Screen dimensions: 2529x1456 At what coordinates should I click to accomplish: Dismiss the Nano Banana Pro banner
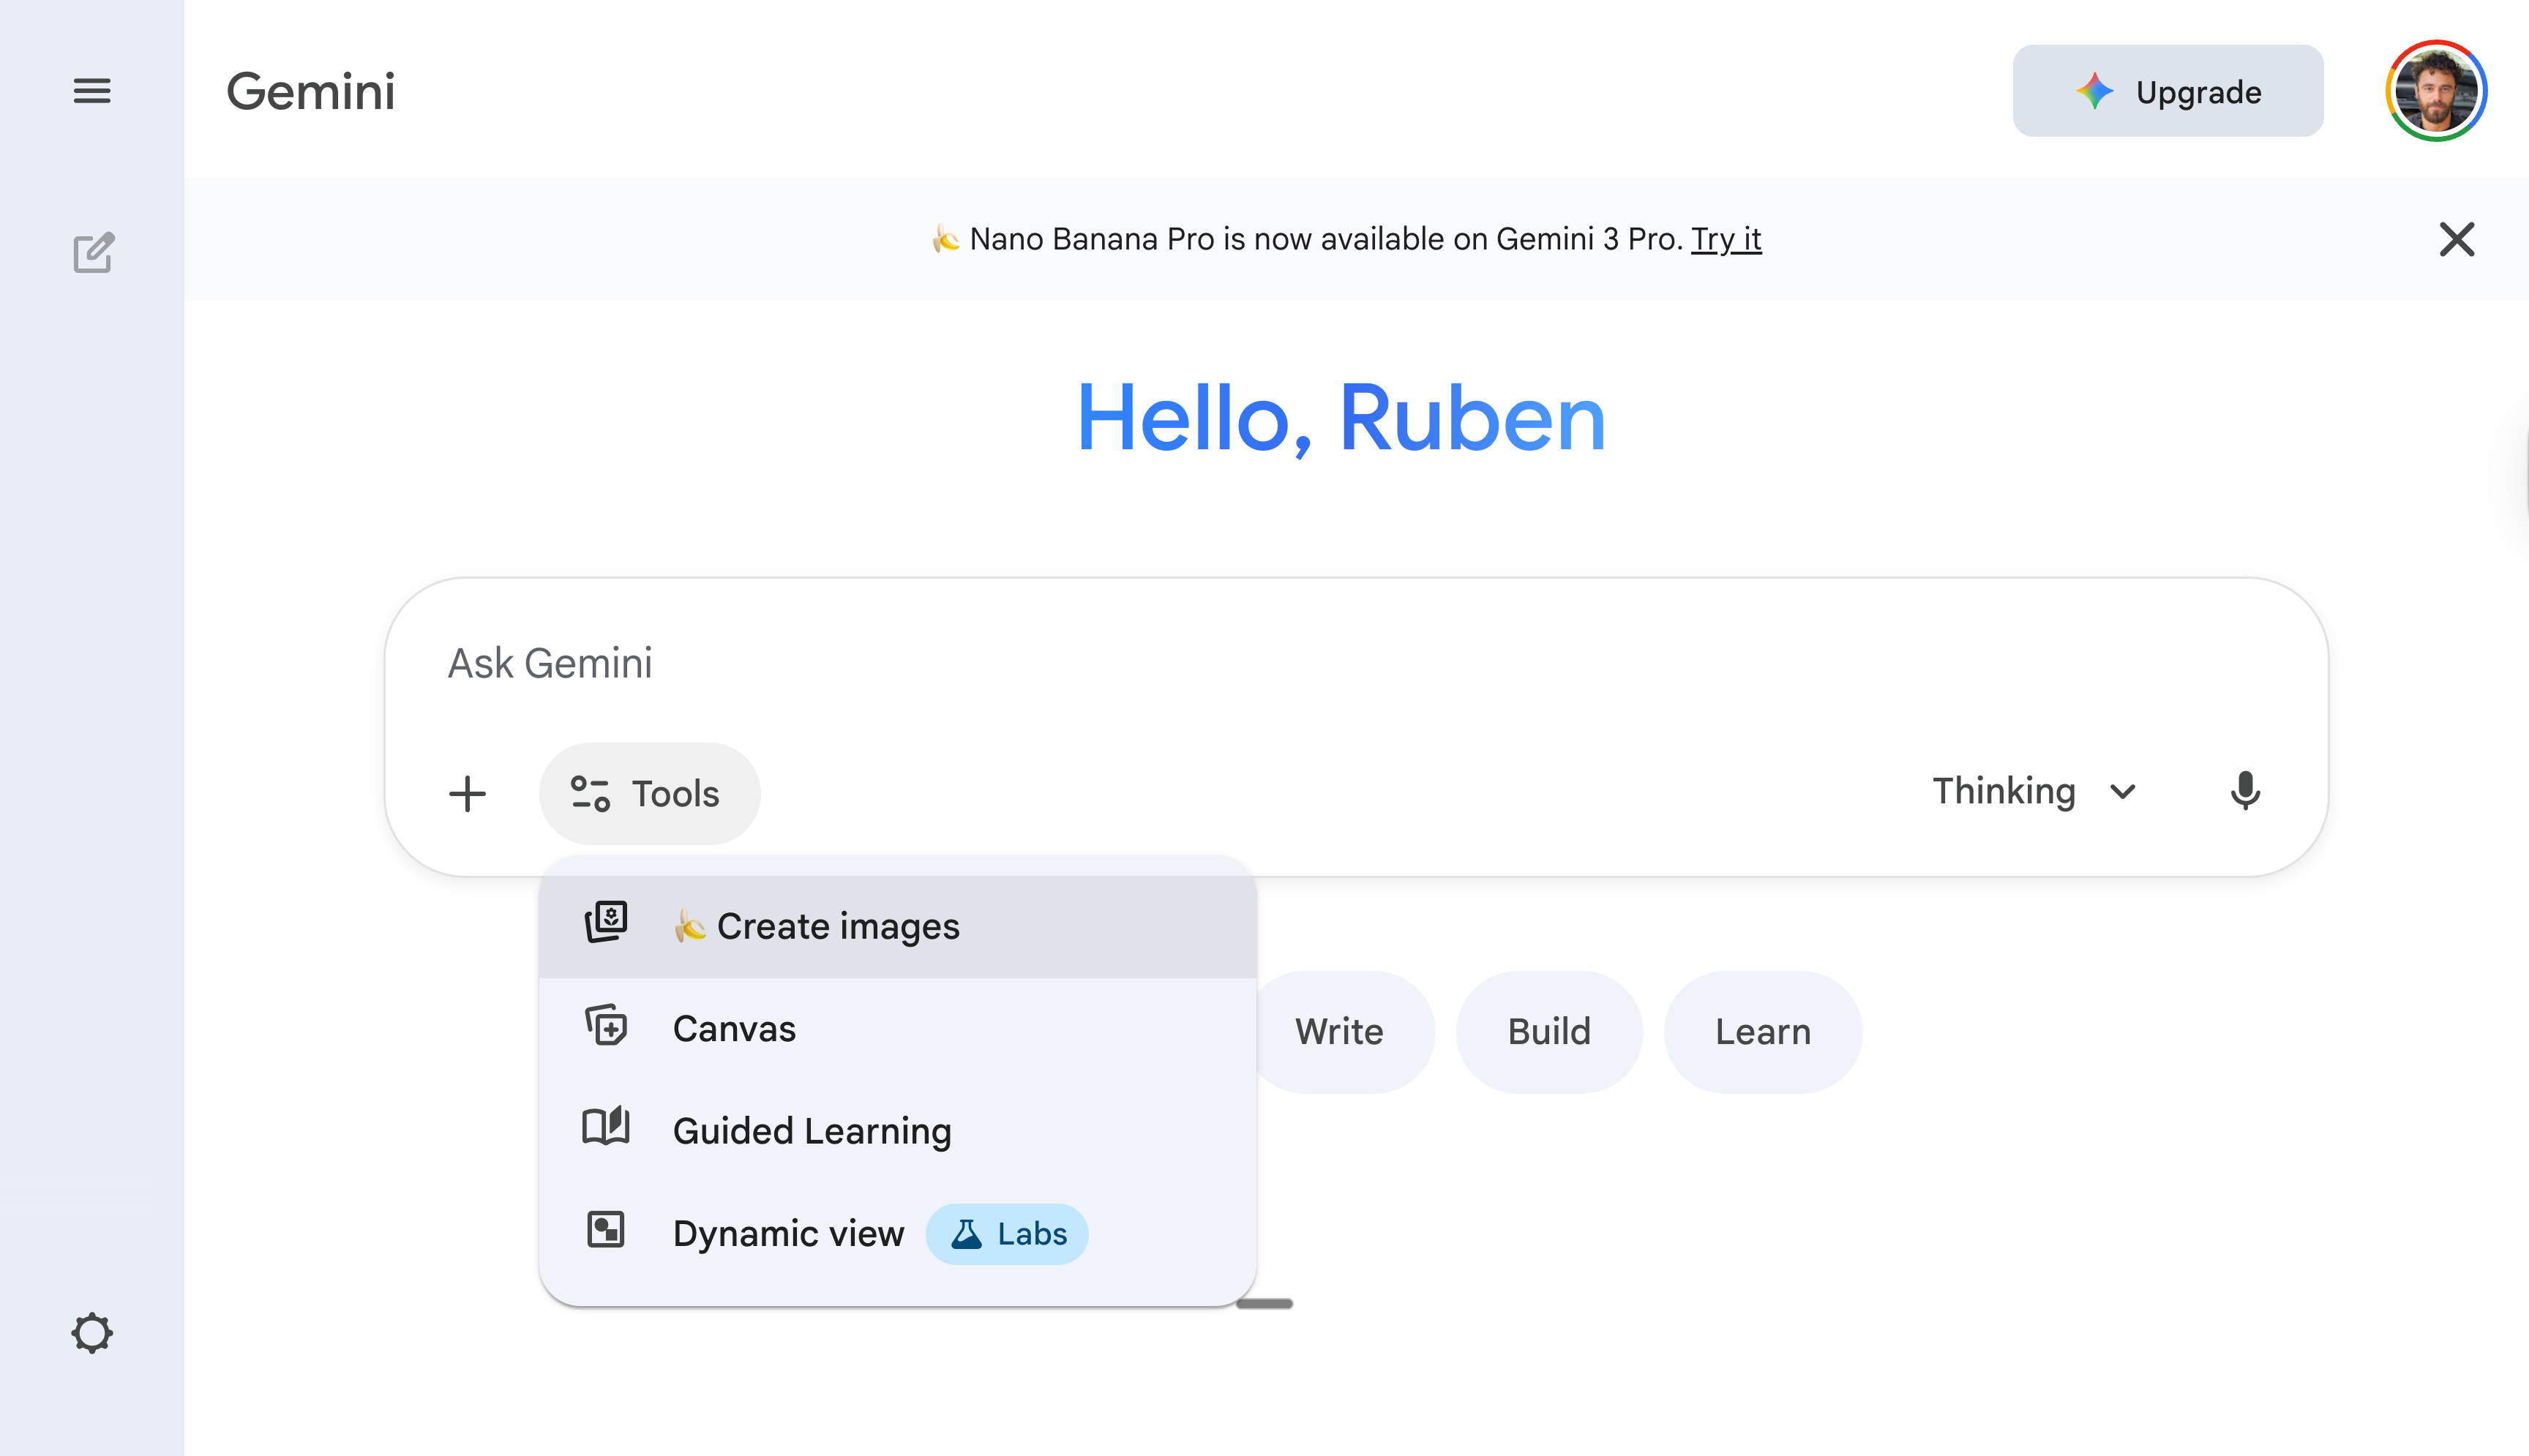click(2456, 240)
